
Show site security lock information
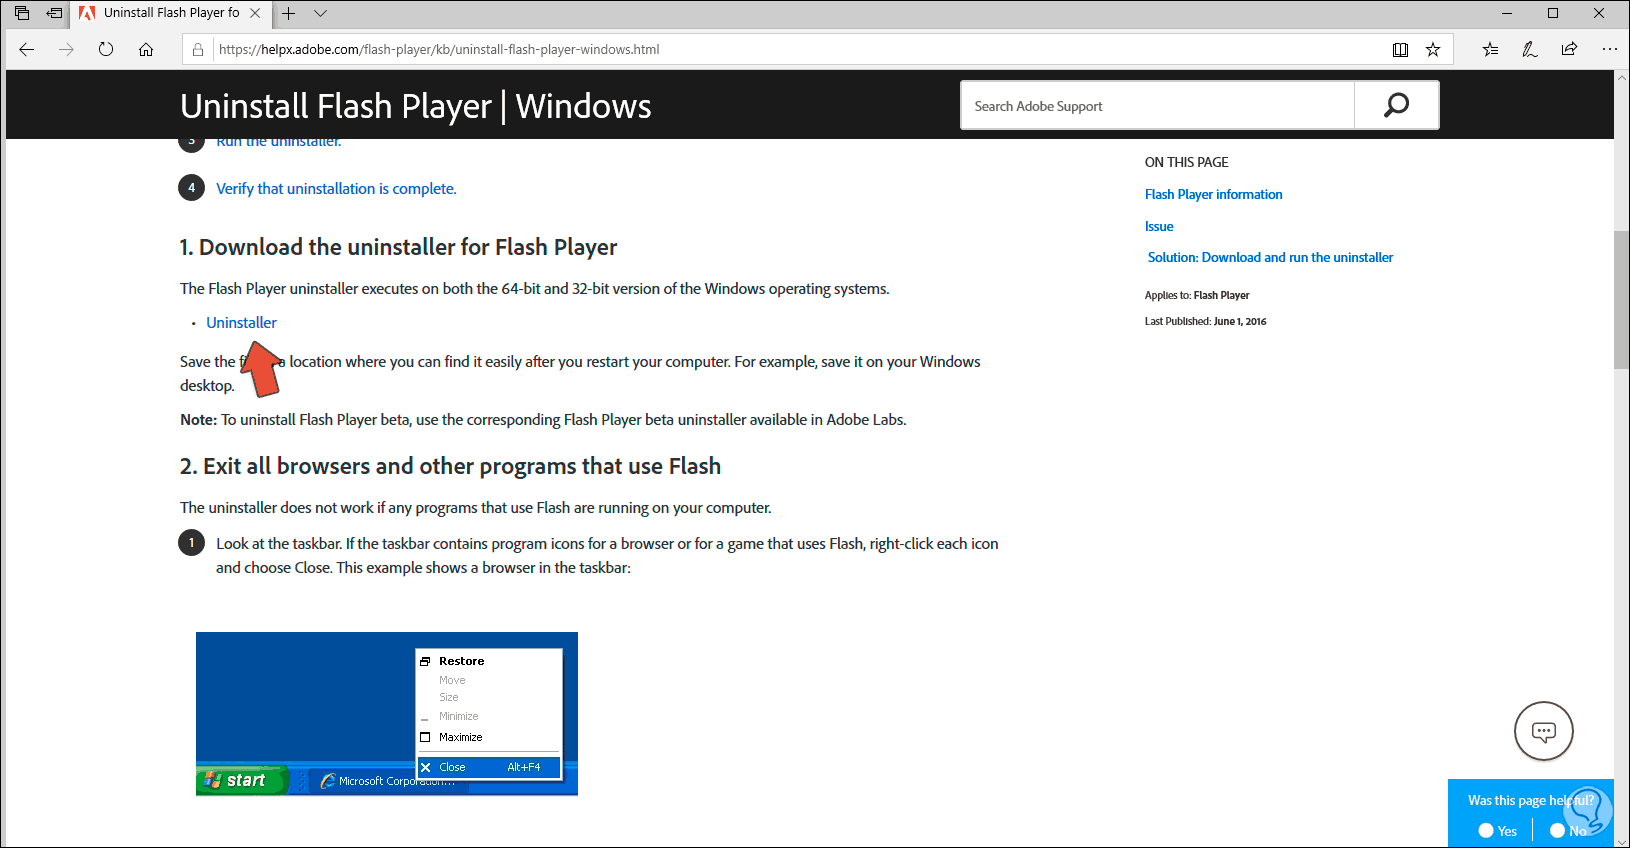[198, 49]
